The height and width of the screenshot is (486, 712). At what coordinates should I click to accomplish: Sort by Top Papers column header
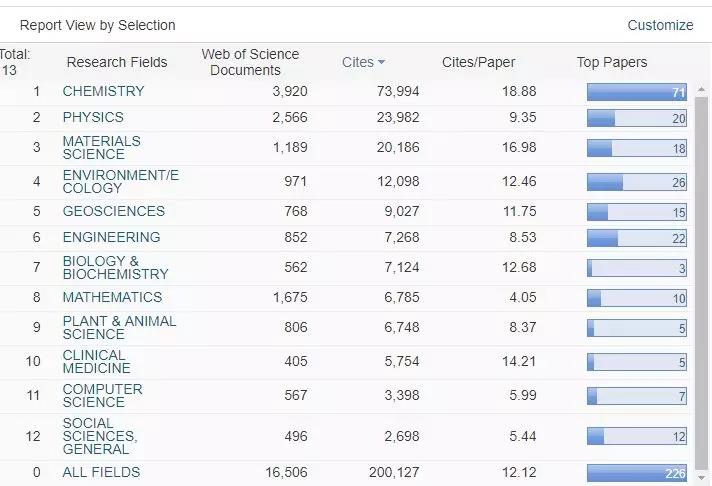(x=611, y=62)
